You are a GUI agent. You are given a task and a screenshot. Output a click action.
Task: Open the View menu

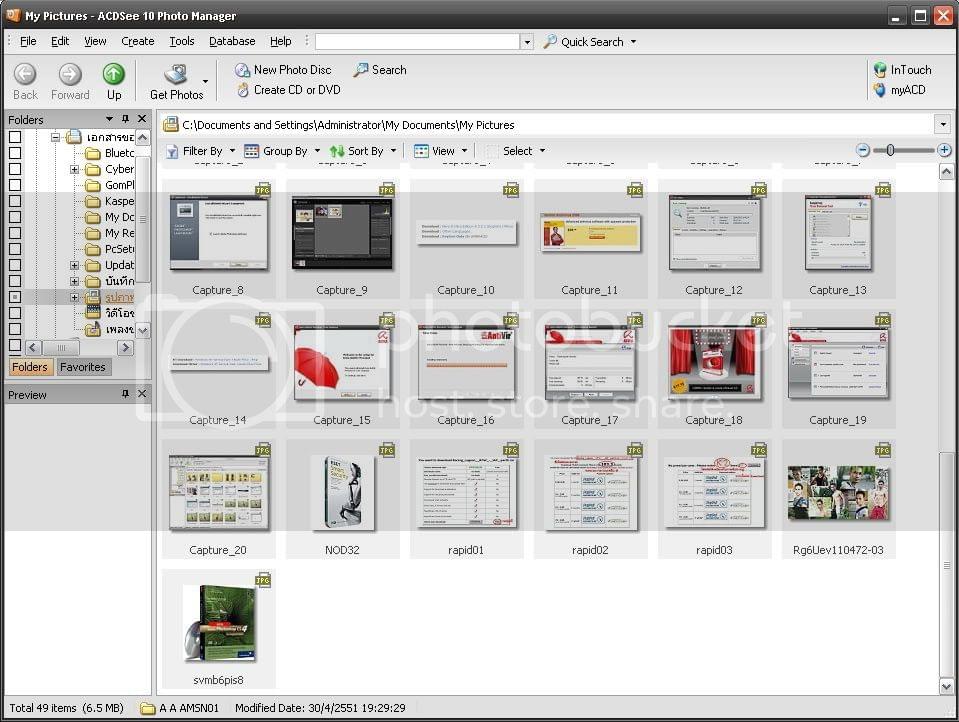click(95, 41)
